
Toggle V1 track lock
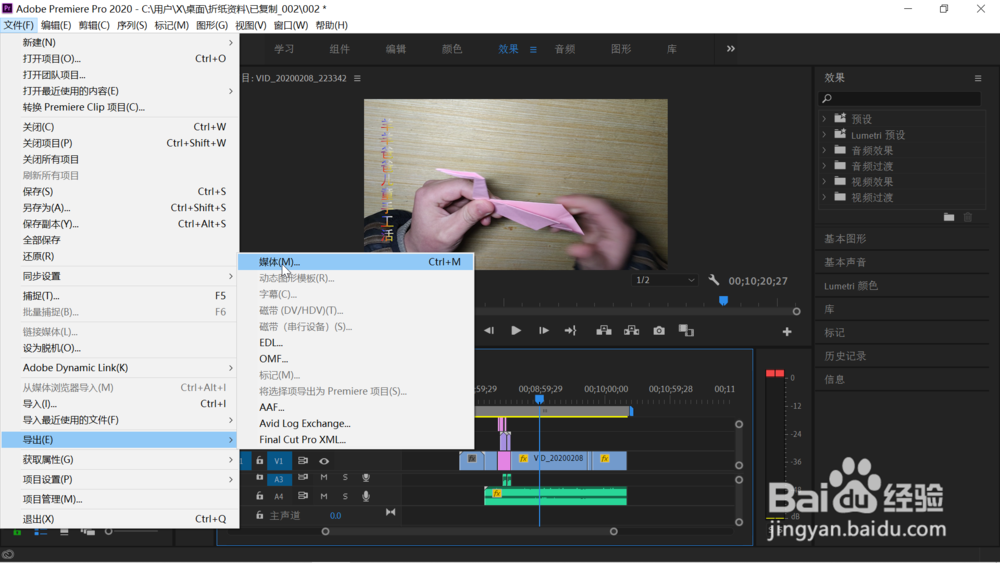point(260,460)
